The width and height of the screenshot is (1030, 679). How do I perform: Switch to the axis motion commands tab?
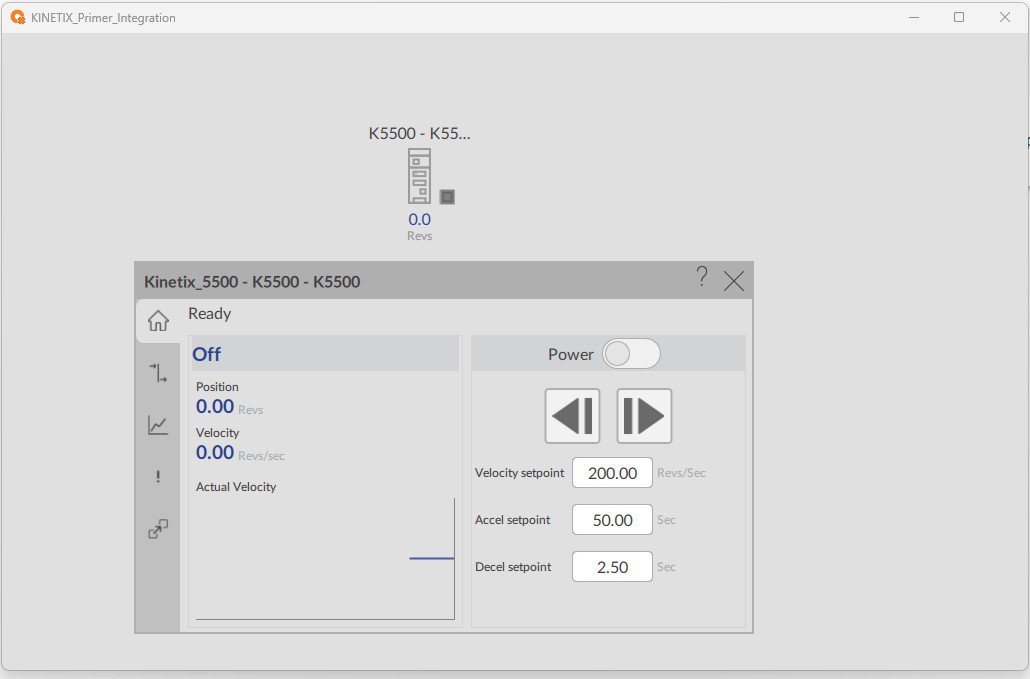coord(158,373)
